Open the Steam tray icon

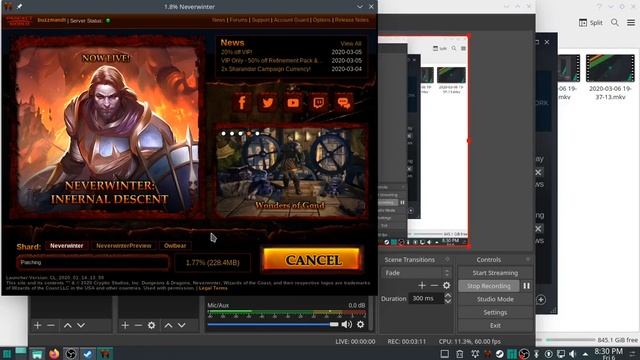coord(500,354)
